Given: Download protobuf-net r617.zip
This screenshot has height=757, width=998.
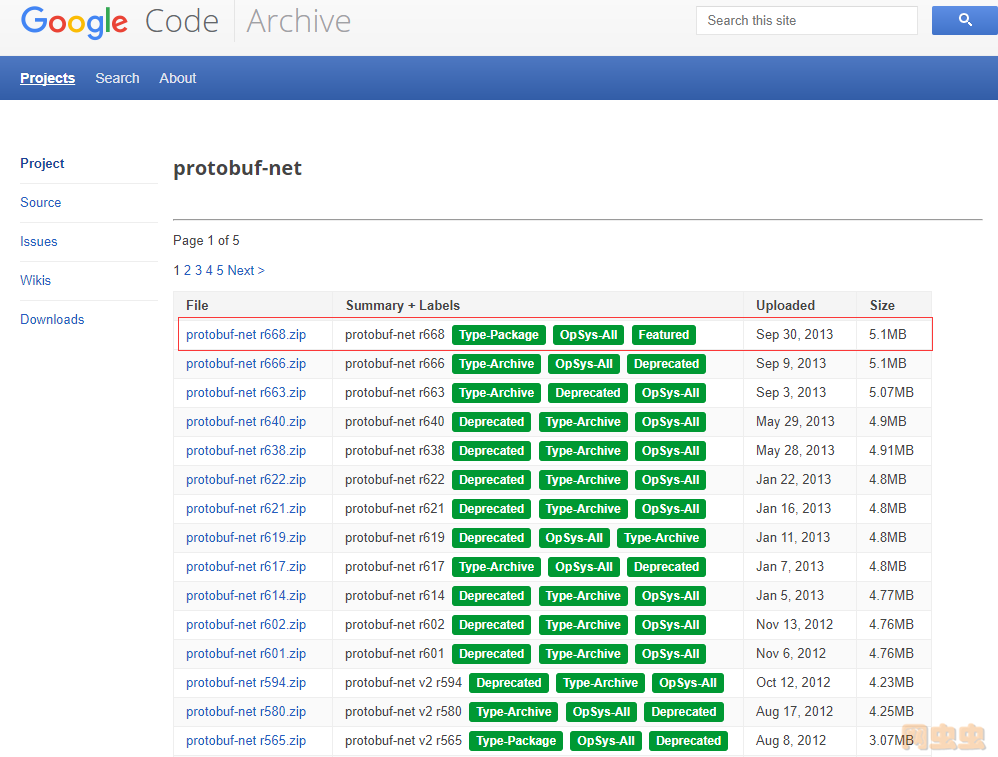Looking at the screenshot, I should (x=246, y=567).
